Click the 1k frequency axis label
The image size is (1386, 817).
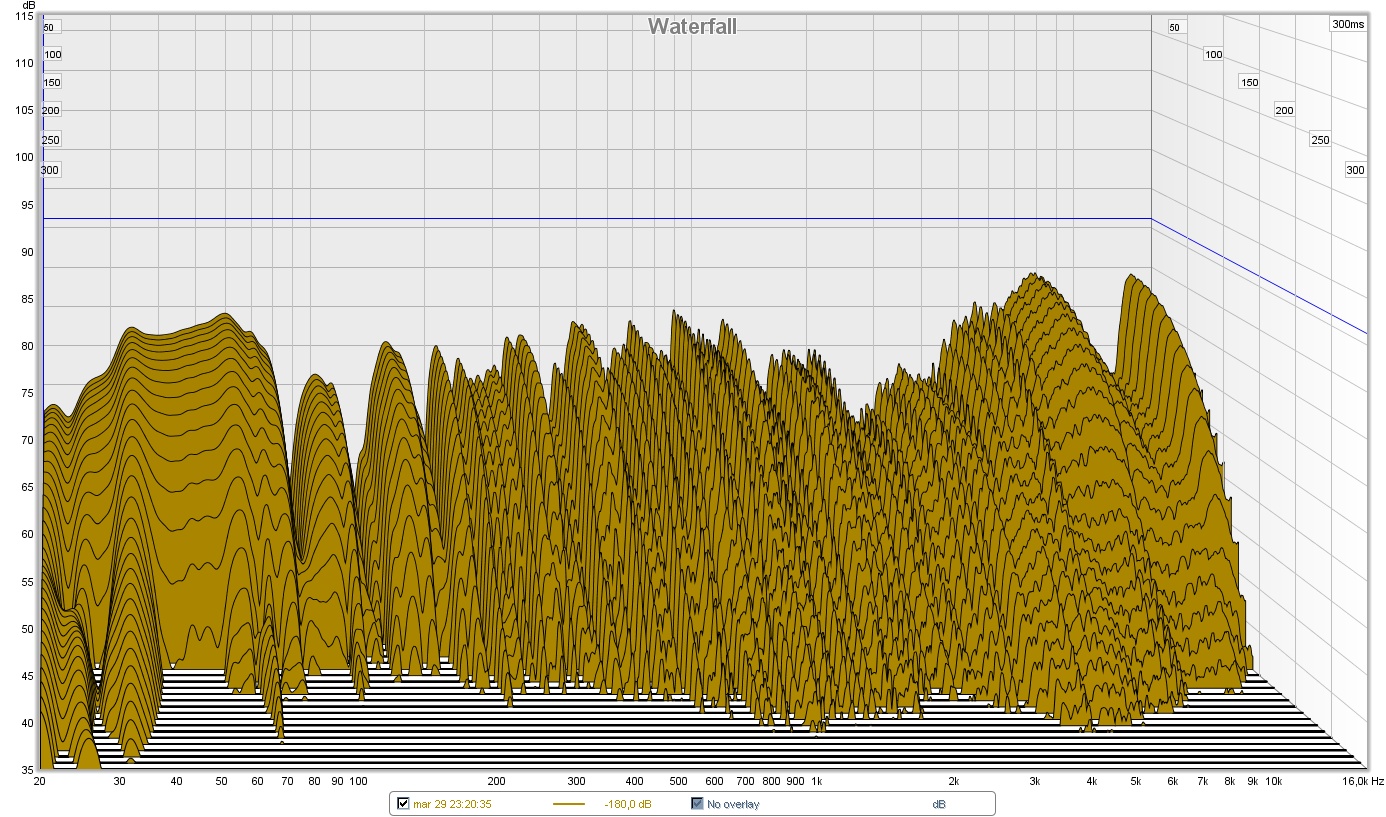[816, 780]
